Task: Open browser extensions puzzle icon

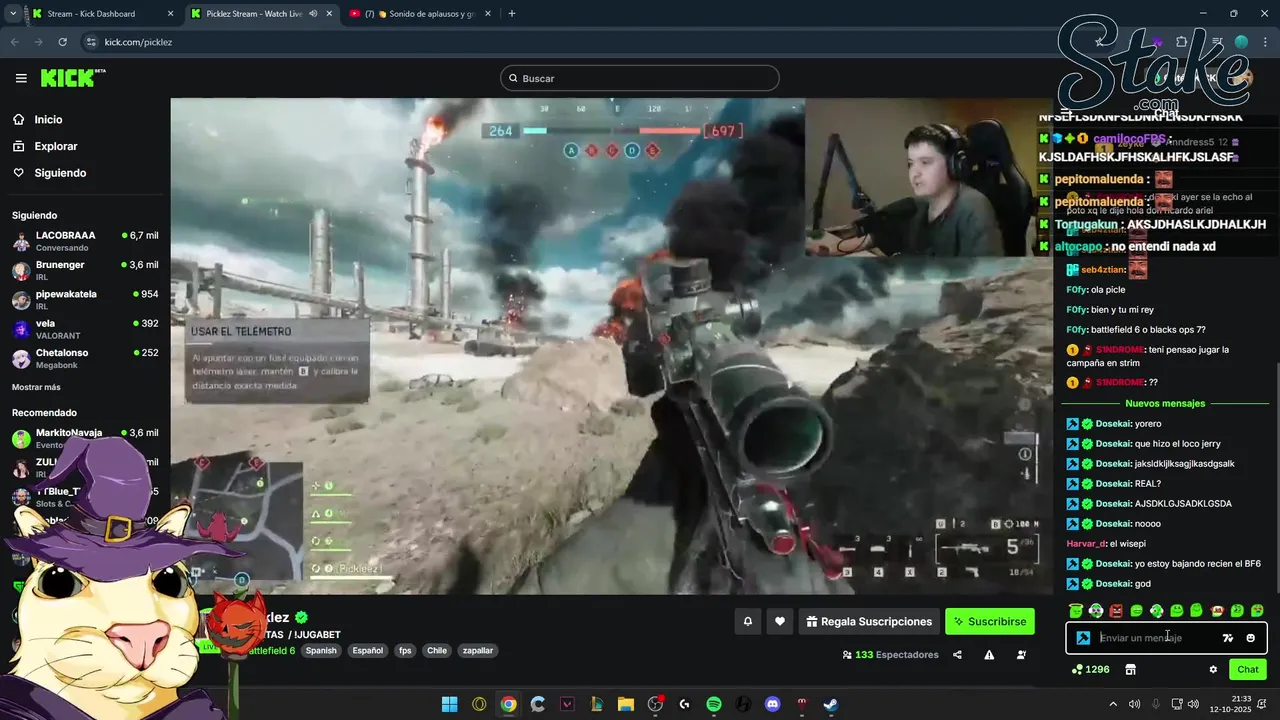Action: point(1182,42)
